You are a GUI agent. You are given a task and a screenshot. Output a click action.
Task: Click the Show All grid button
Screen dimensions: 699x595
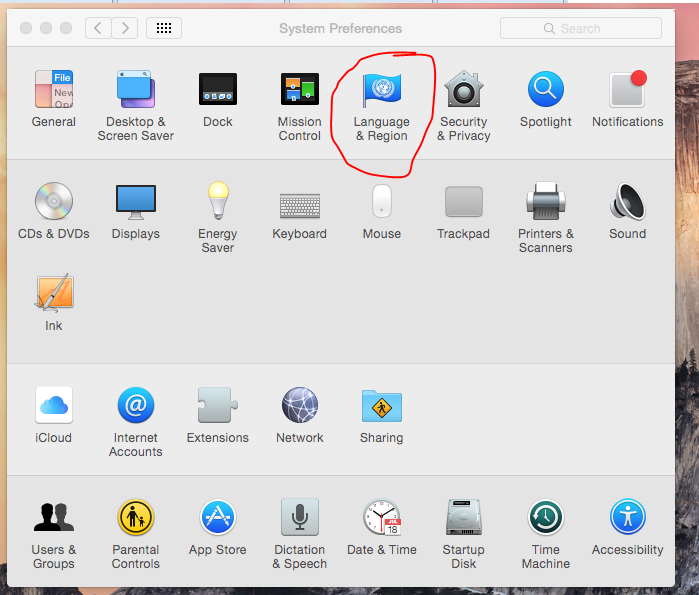164,29
